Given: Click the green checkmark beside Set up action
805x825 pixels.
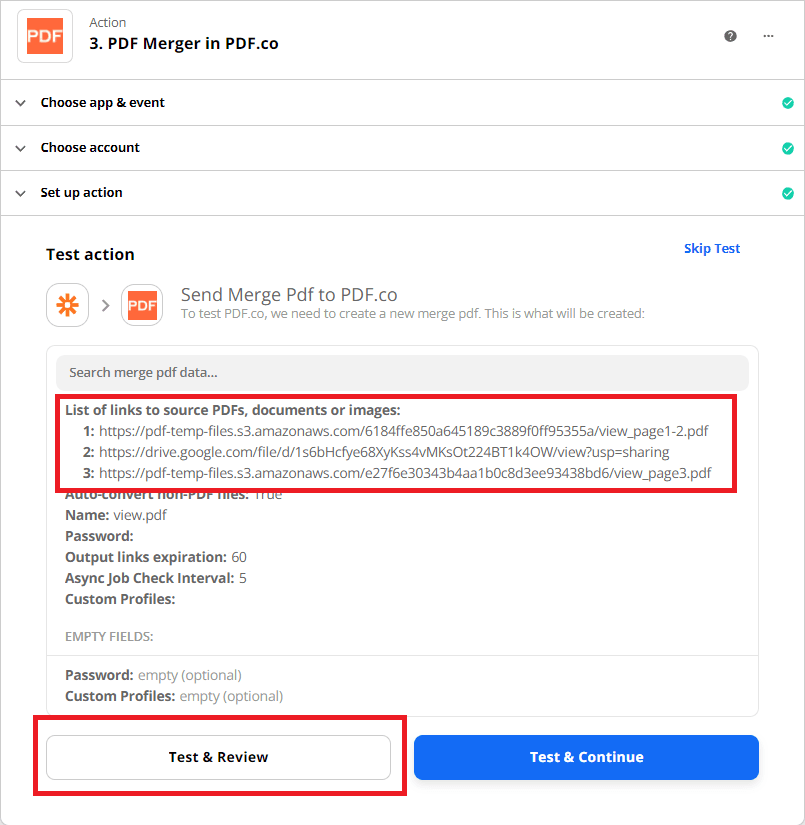Looking at the screenshot, I should point(787,193).
